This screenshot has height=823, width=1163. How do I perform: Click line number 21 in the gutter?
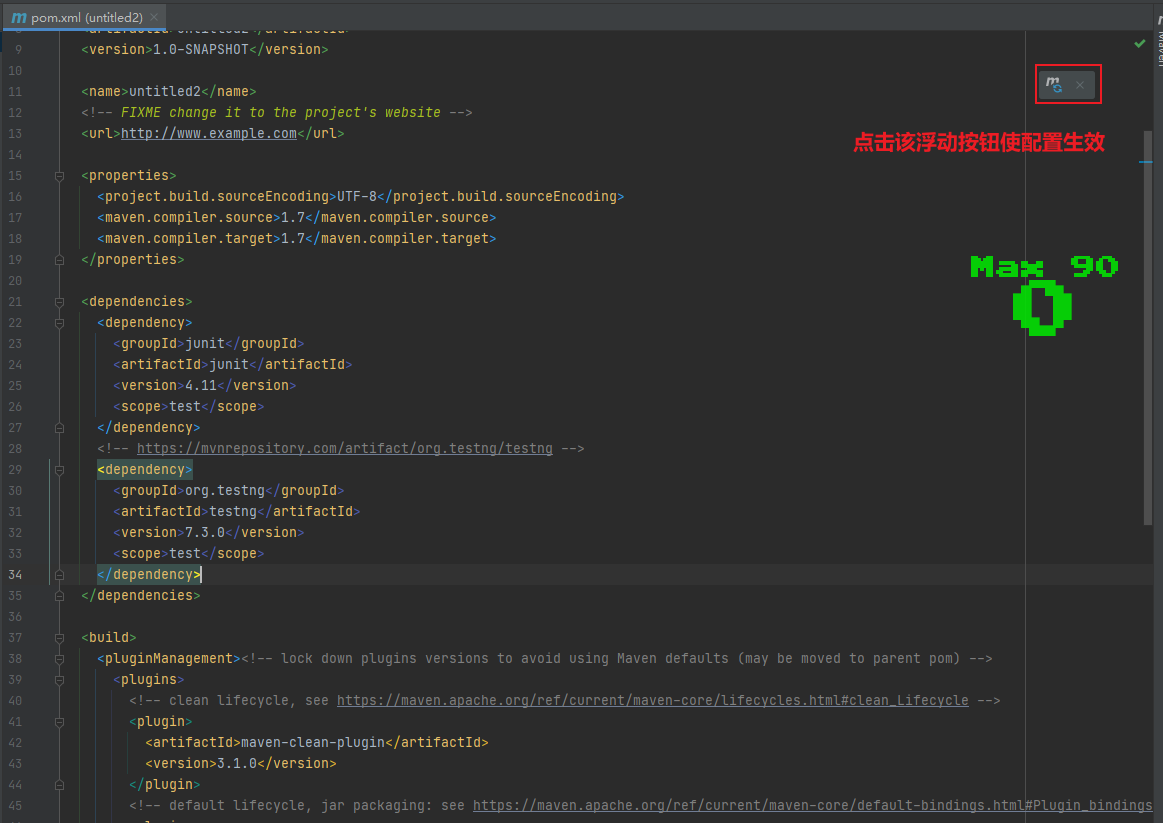[15, 302]
